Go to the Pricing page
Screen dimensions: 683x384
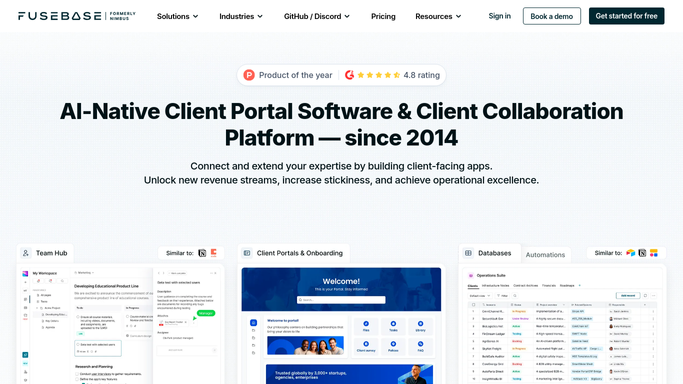(383, 16)
